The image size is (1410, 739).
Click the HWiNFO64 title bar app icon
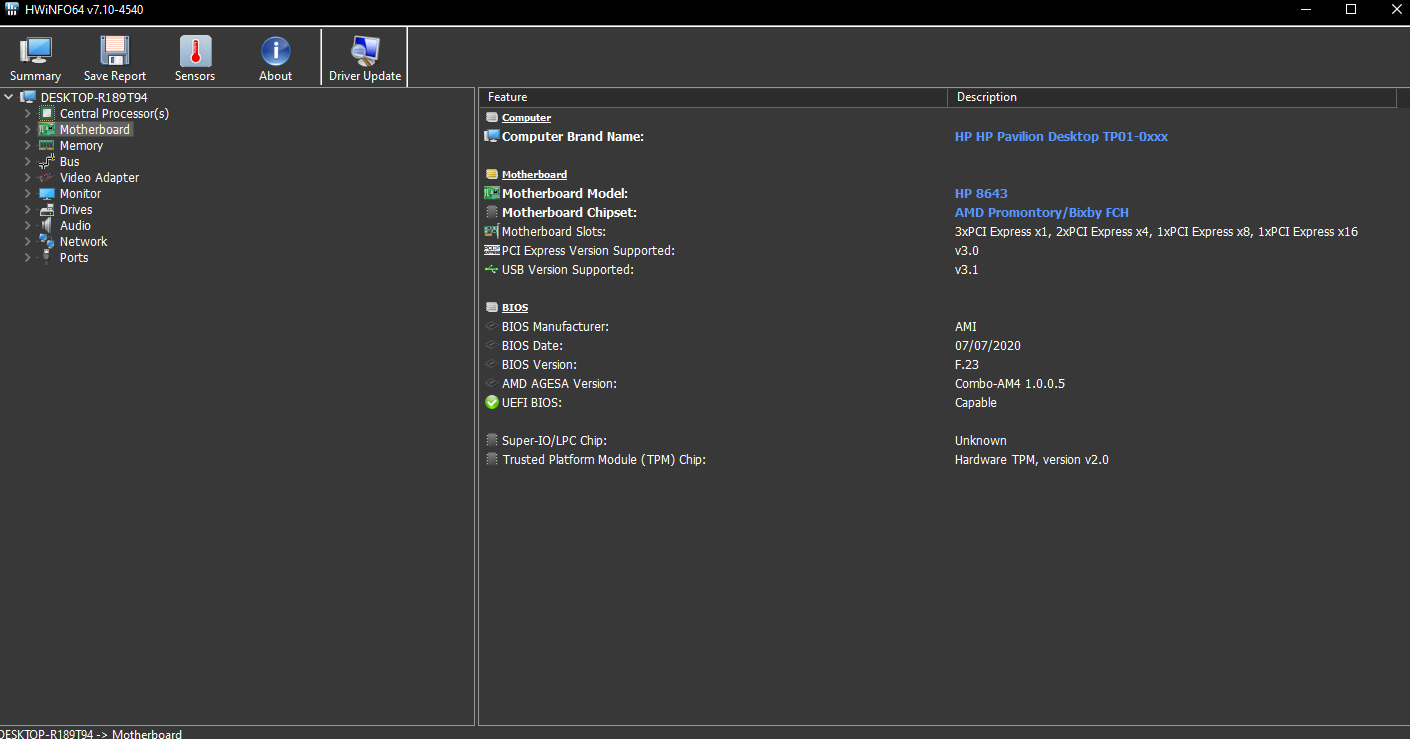coord(11,9)
